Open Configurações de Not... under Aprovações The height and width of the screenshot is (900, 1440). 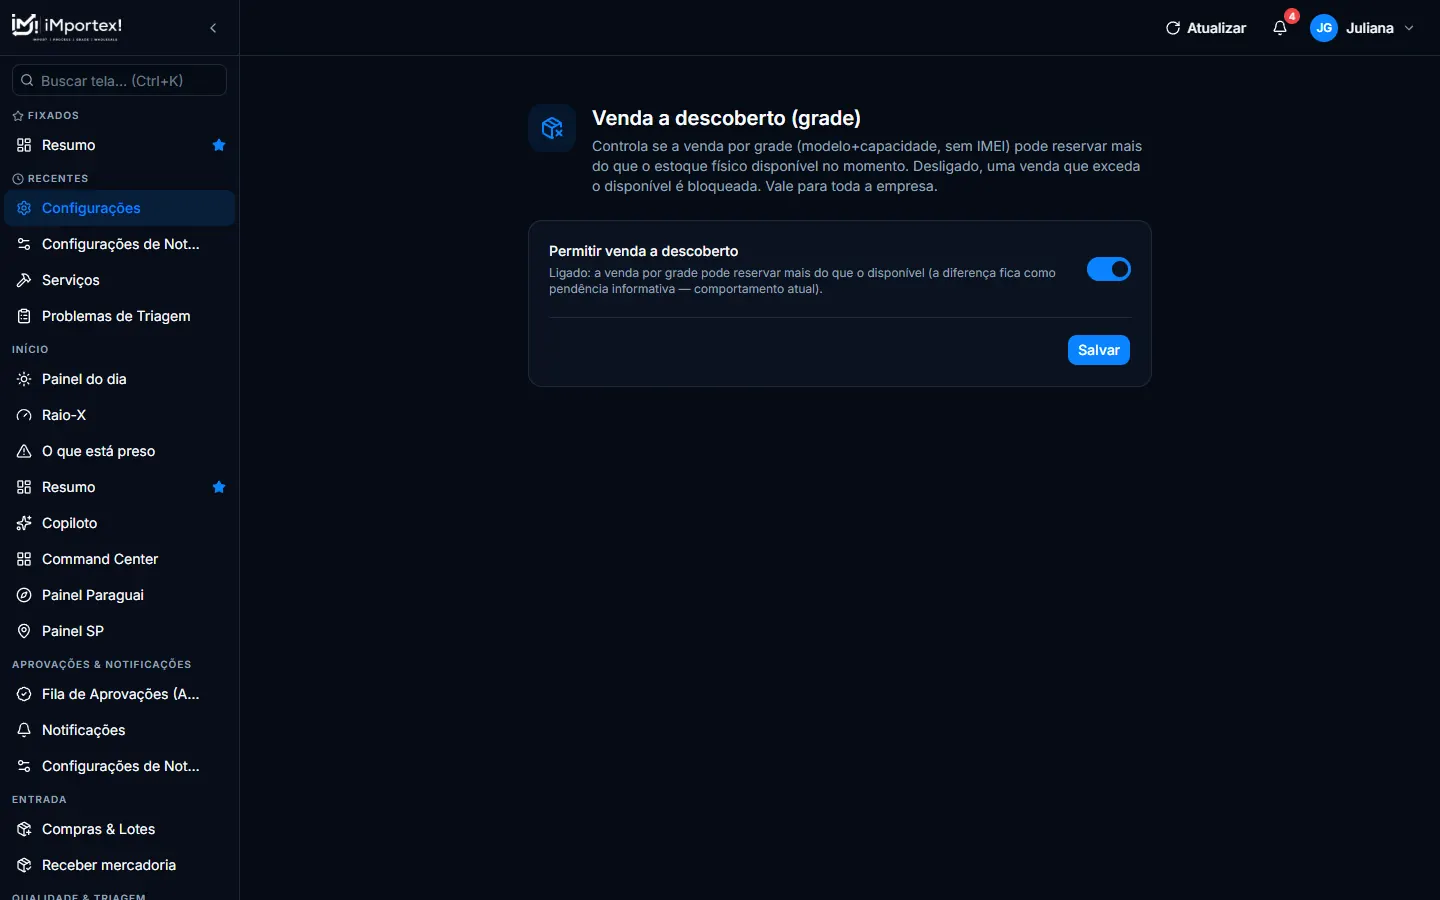tap(120, 766)
